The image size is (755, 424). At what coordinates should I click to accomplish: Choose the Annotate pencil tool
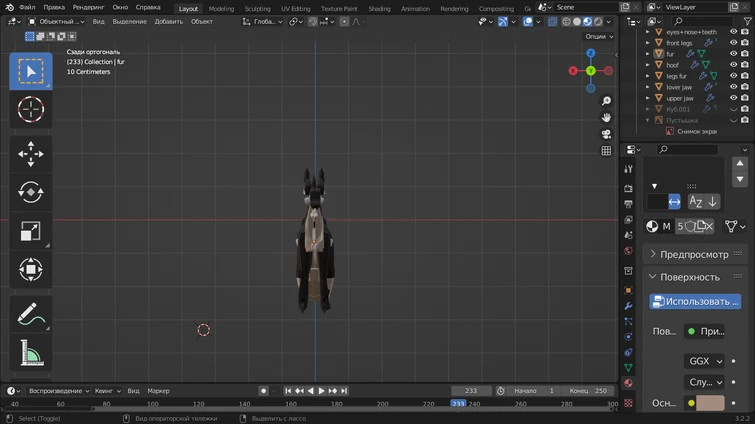coord(31,314)
